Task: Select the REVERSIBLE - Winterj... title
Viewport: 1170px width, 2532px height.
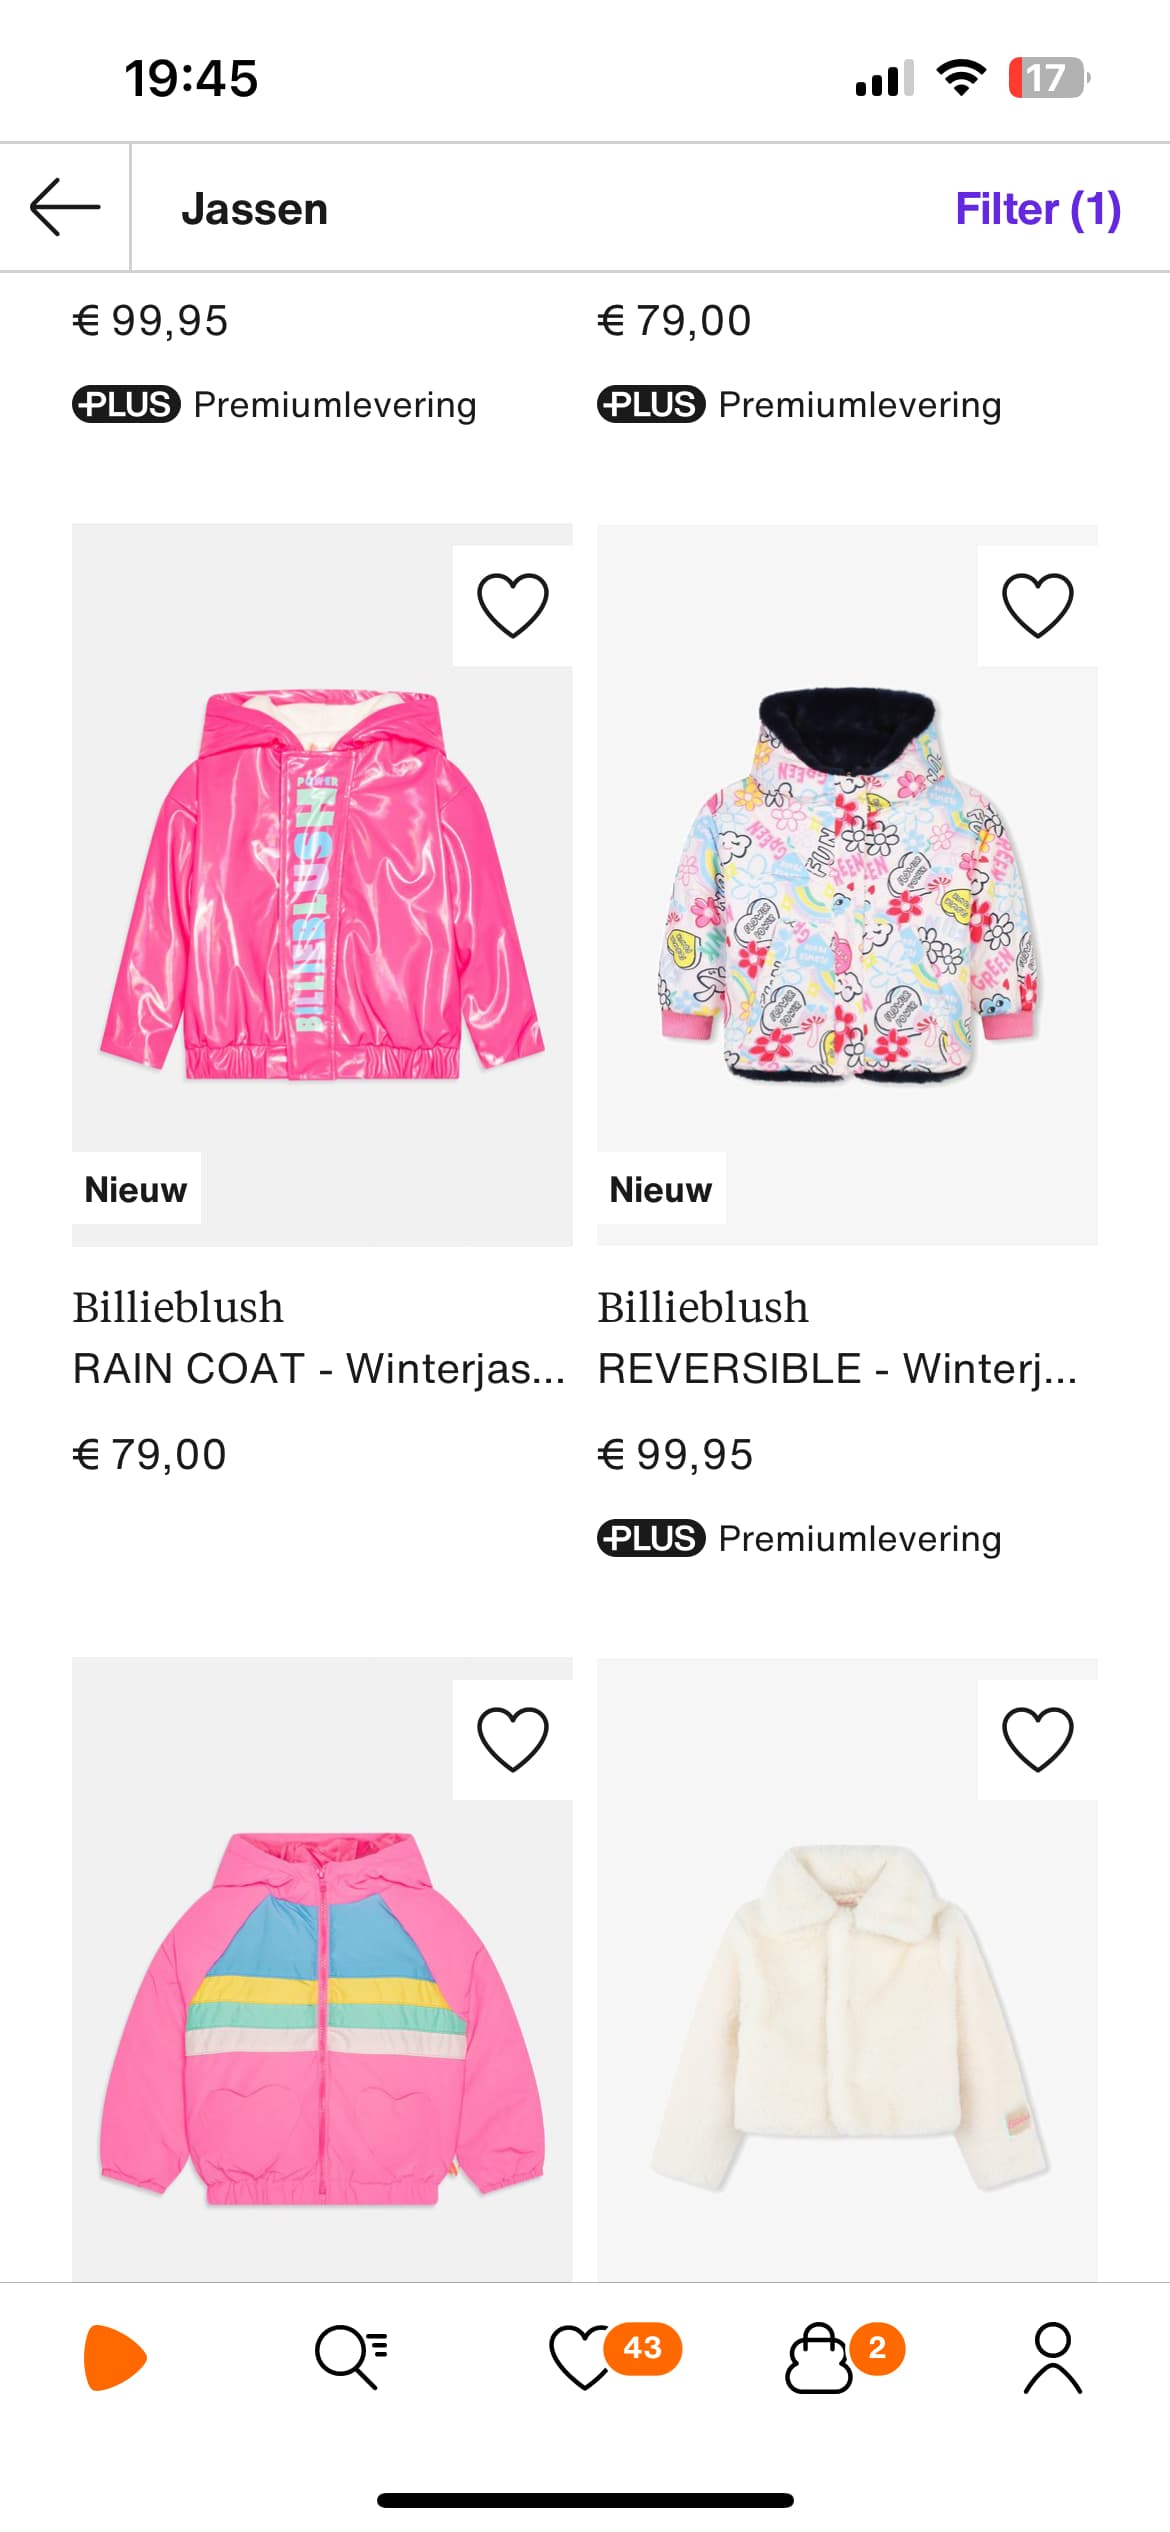Action: tap(837, 1368)
